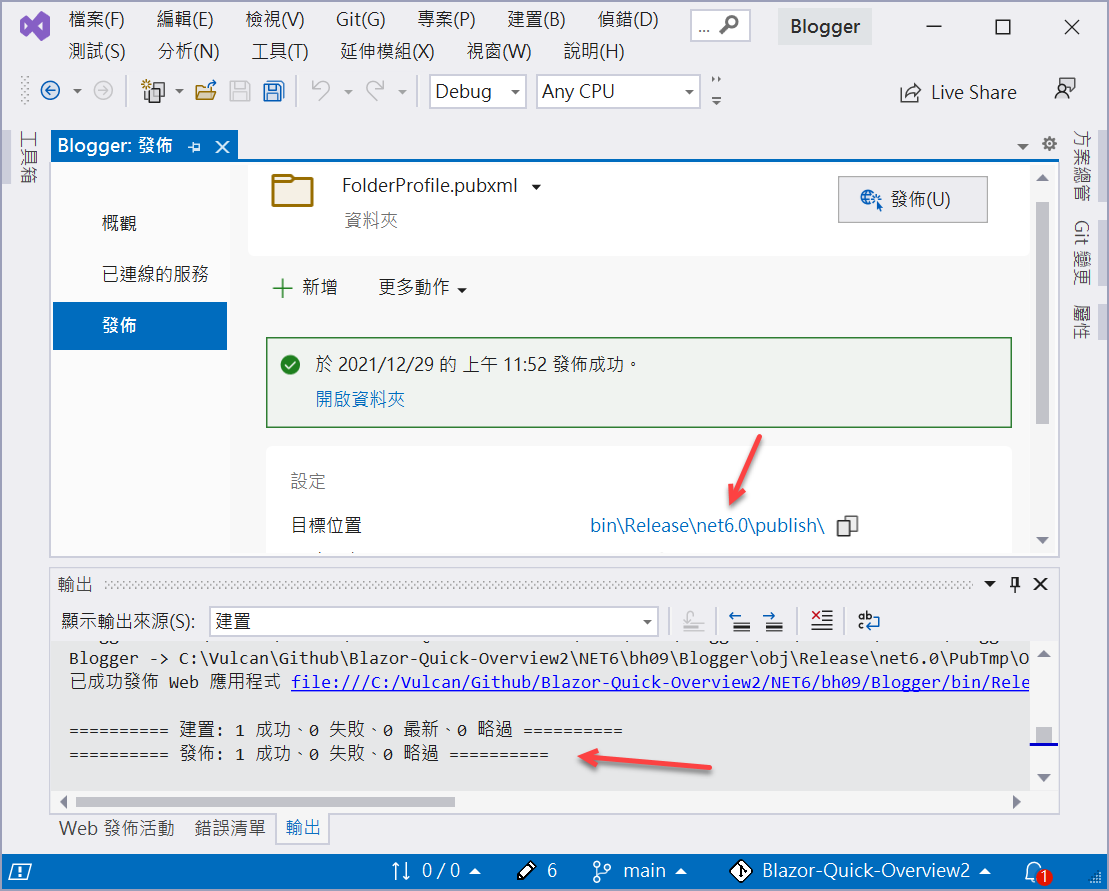This screenshot has width=1109, height=891.
Task: Click the Live Share button
Action: 958,93
